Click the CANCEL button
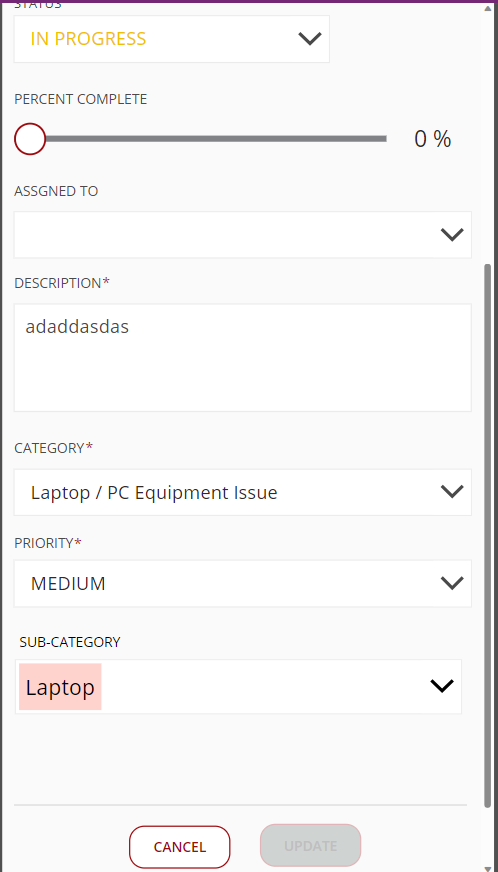This screenshot has height=872, width=498. pos(180,846)
